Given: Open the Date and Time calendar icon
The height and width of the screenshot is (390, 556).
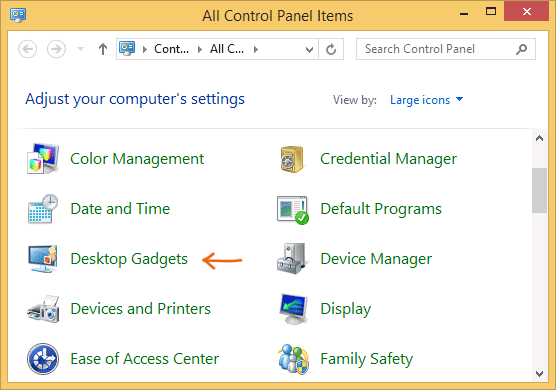Looking at the screenshot, I should point(43,209).
